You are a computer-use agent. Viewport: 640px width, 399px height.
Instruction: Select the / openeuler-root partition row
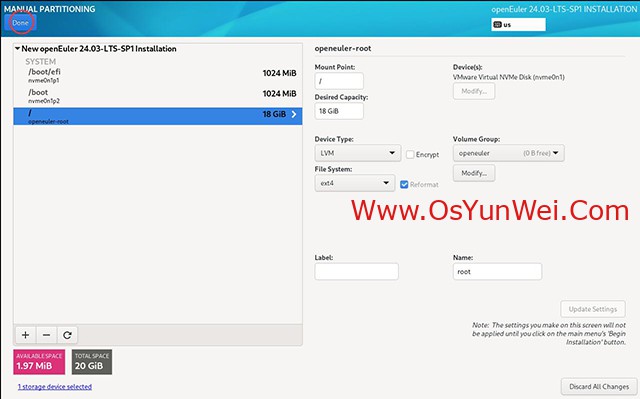point(158,116)
